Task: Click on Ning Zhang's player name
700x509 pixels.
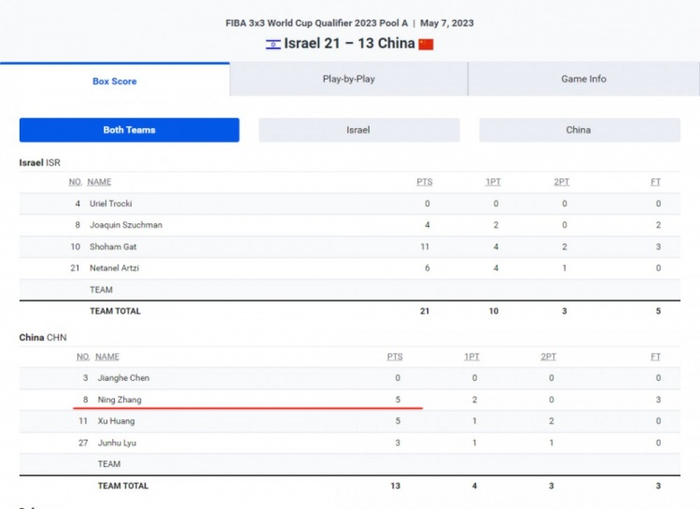Action: 119,399
